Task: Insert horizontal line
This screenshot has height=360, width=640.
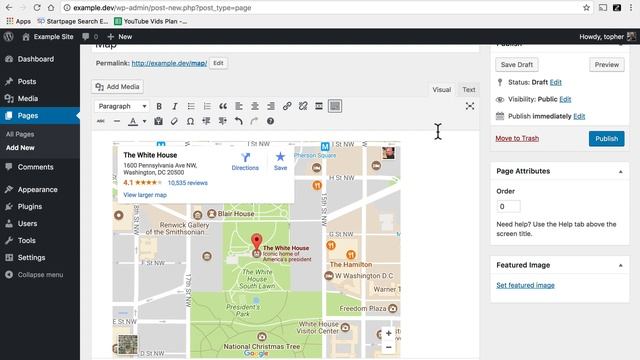Action: (x=117, y=121)
